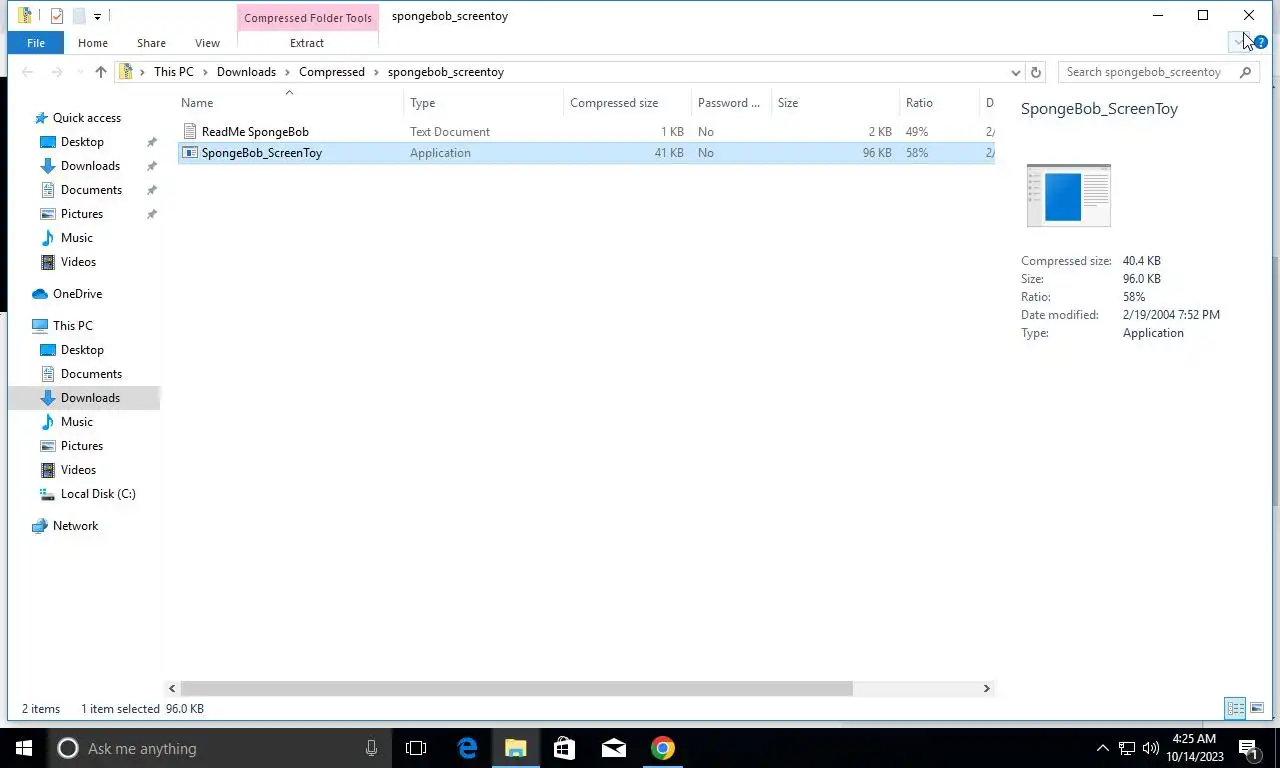Switch to Details view icon in status bar

pos(1235,708)
